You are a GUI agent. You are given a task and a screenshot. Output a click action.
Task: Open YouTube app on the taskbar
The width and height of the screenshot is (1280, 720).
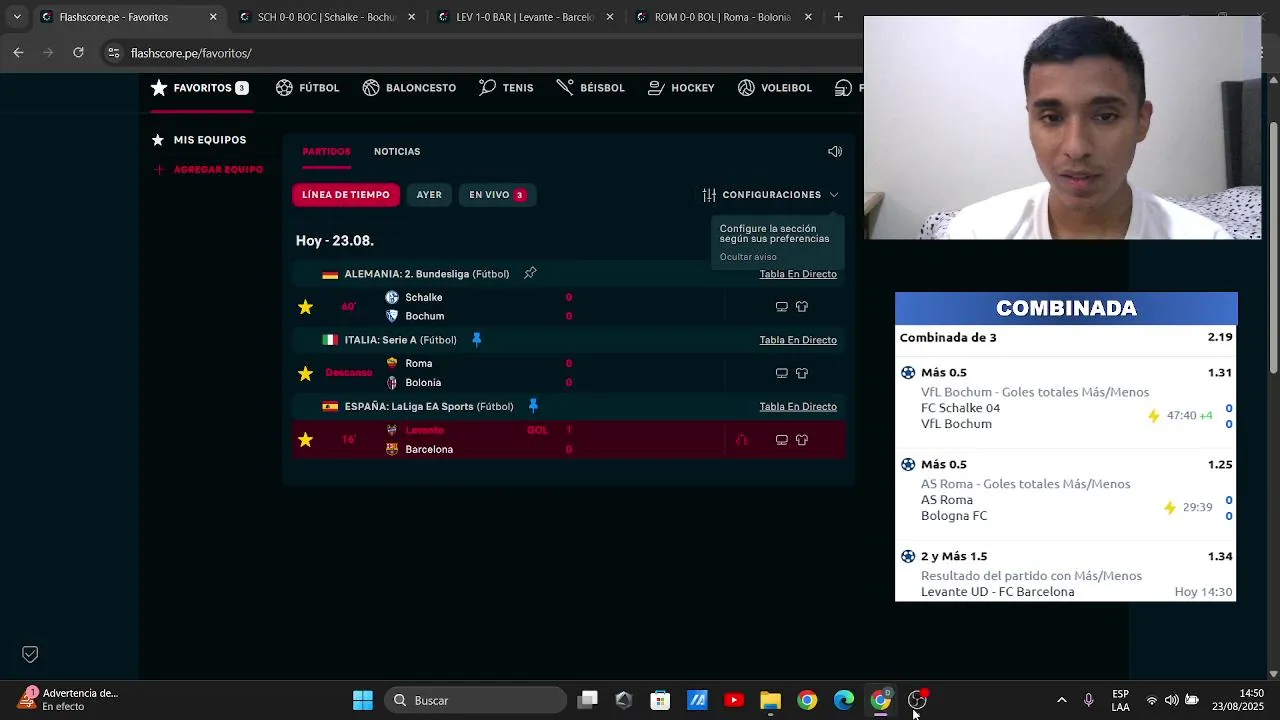(x=734, y=700)
